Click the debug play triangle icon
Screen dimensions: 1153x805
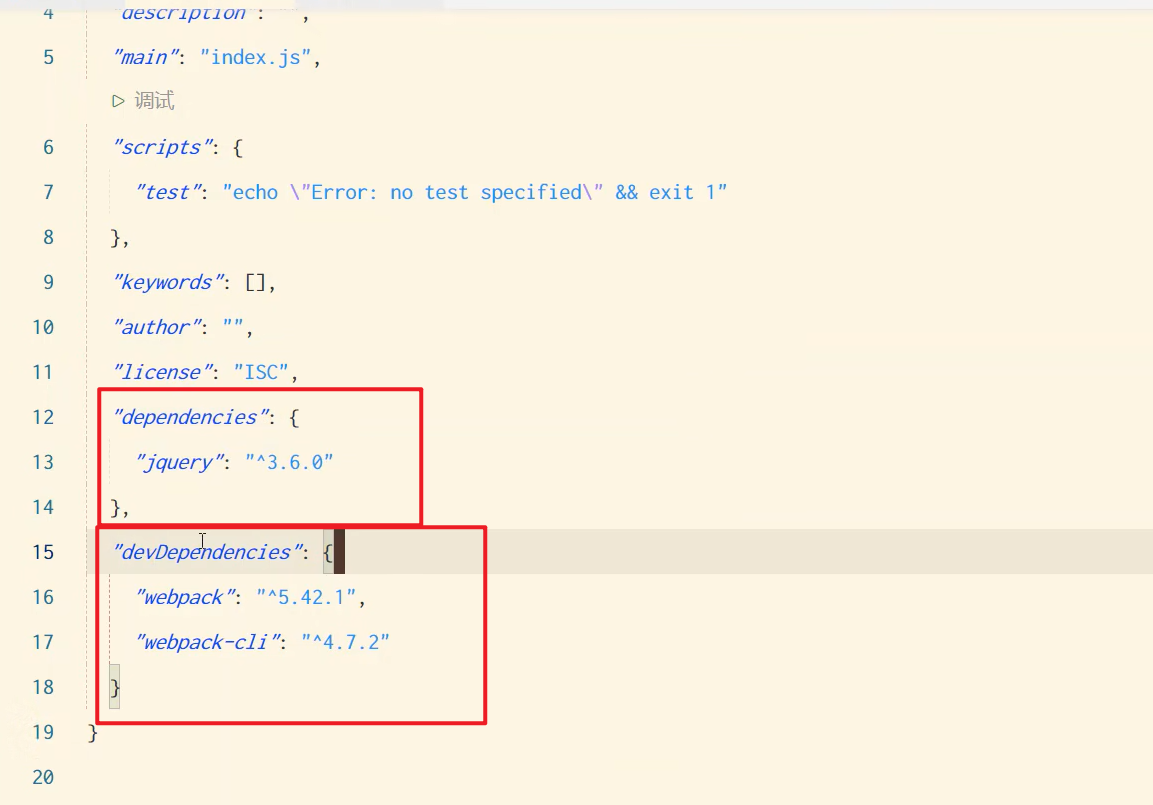pos(118,101)
